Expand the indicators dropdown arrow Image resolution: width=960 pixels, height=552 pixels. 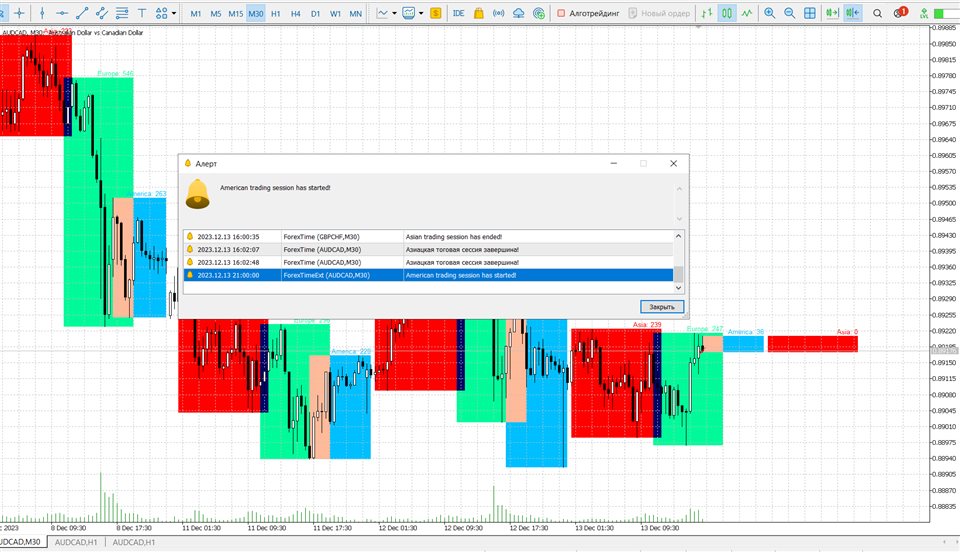coord(421,13)
